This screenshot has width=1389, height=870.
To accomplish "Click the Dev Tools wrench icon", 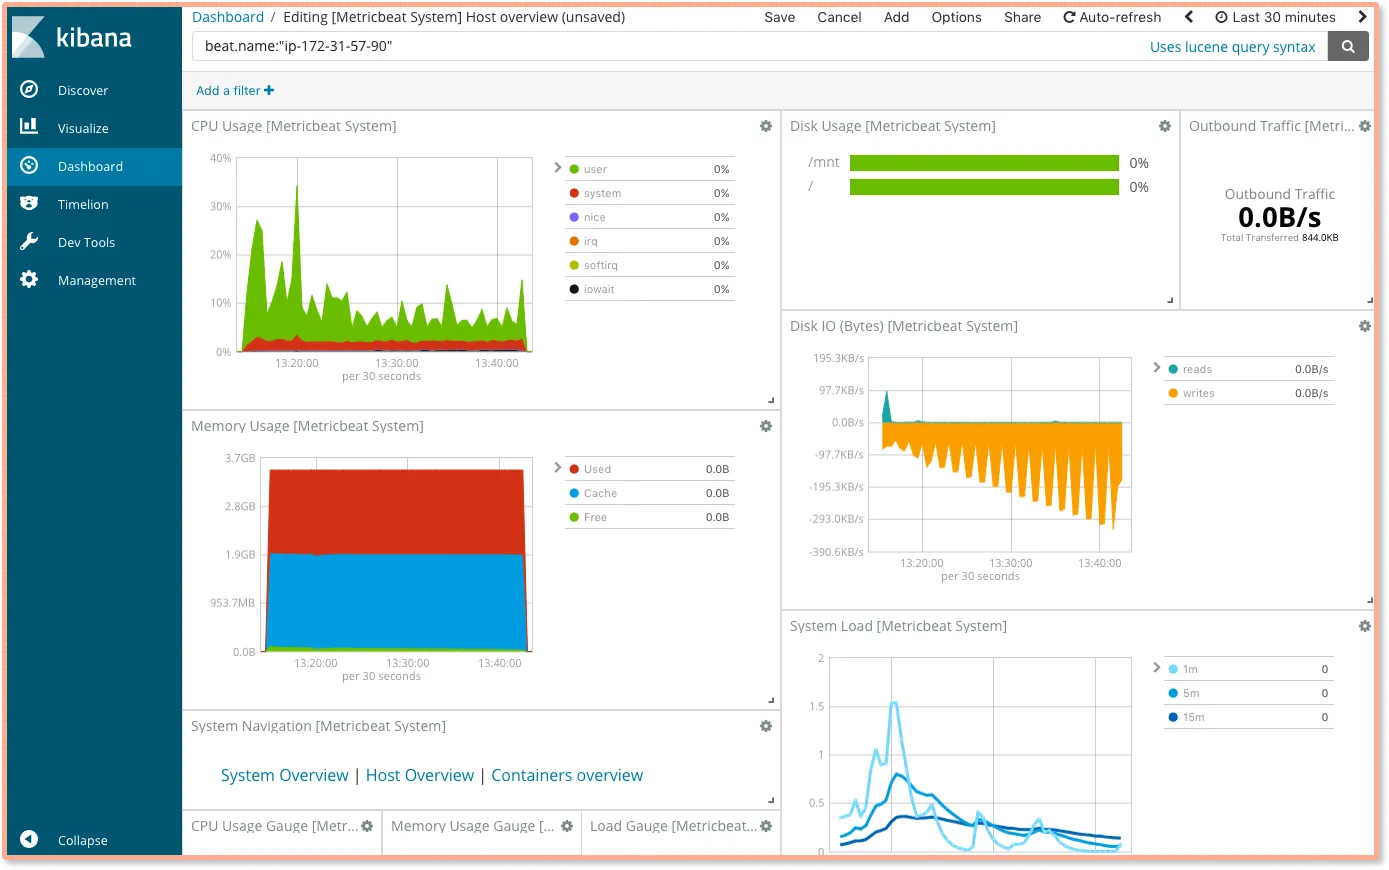I will (29, 242).
